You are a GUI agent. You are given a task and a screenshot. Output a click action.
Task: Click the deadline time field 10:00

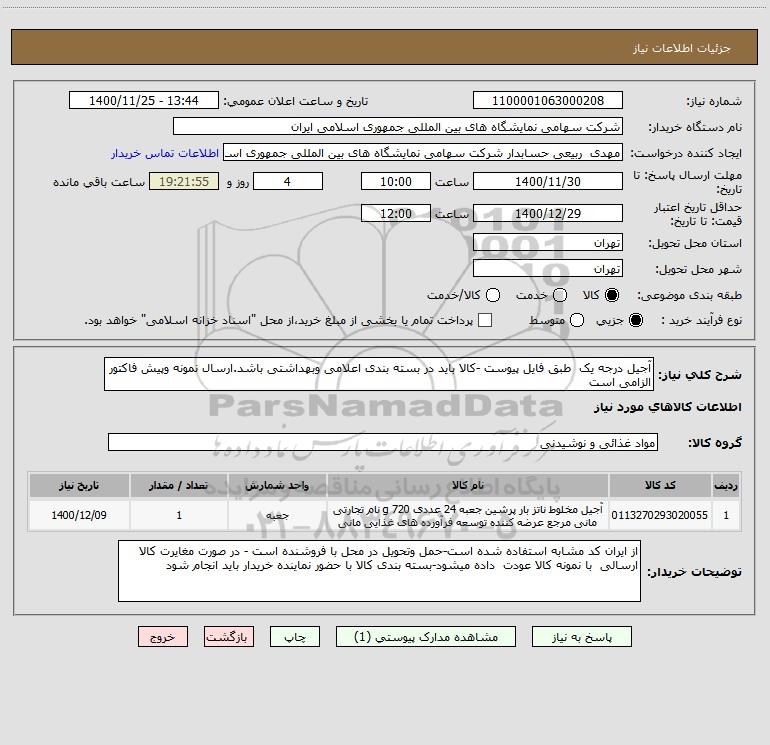[396, 181]
